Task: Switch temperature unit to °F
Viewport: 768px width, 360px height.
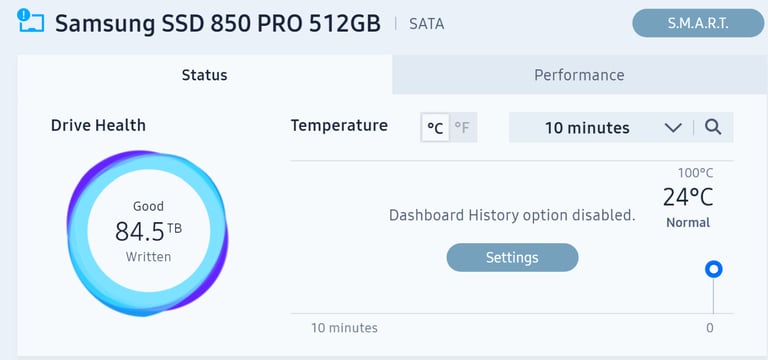Action: pos(462,128)
